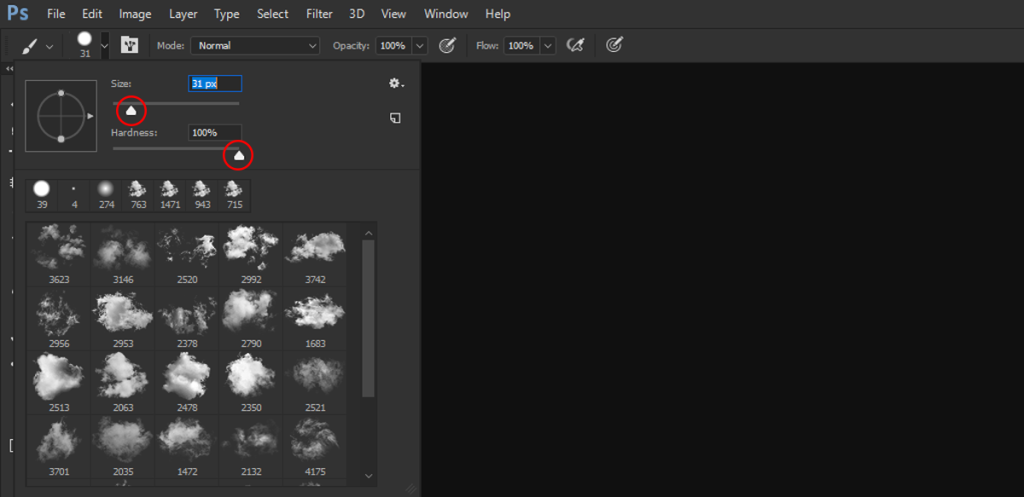Click the Flow value field
The image size is (1024, 497).
(521, 46)
